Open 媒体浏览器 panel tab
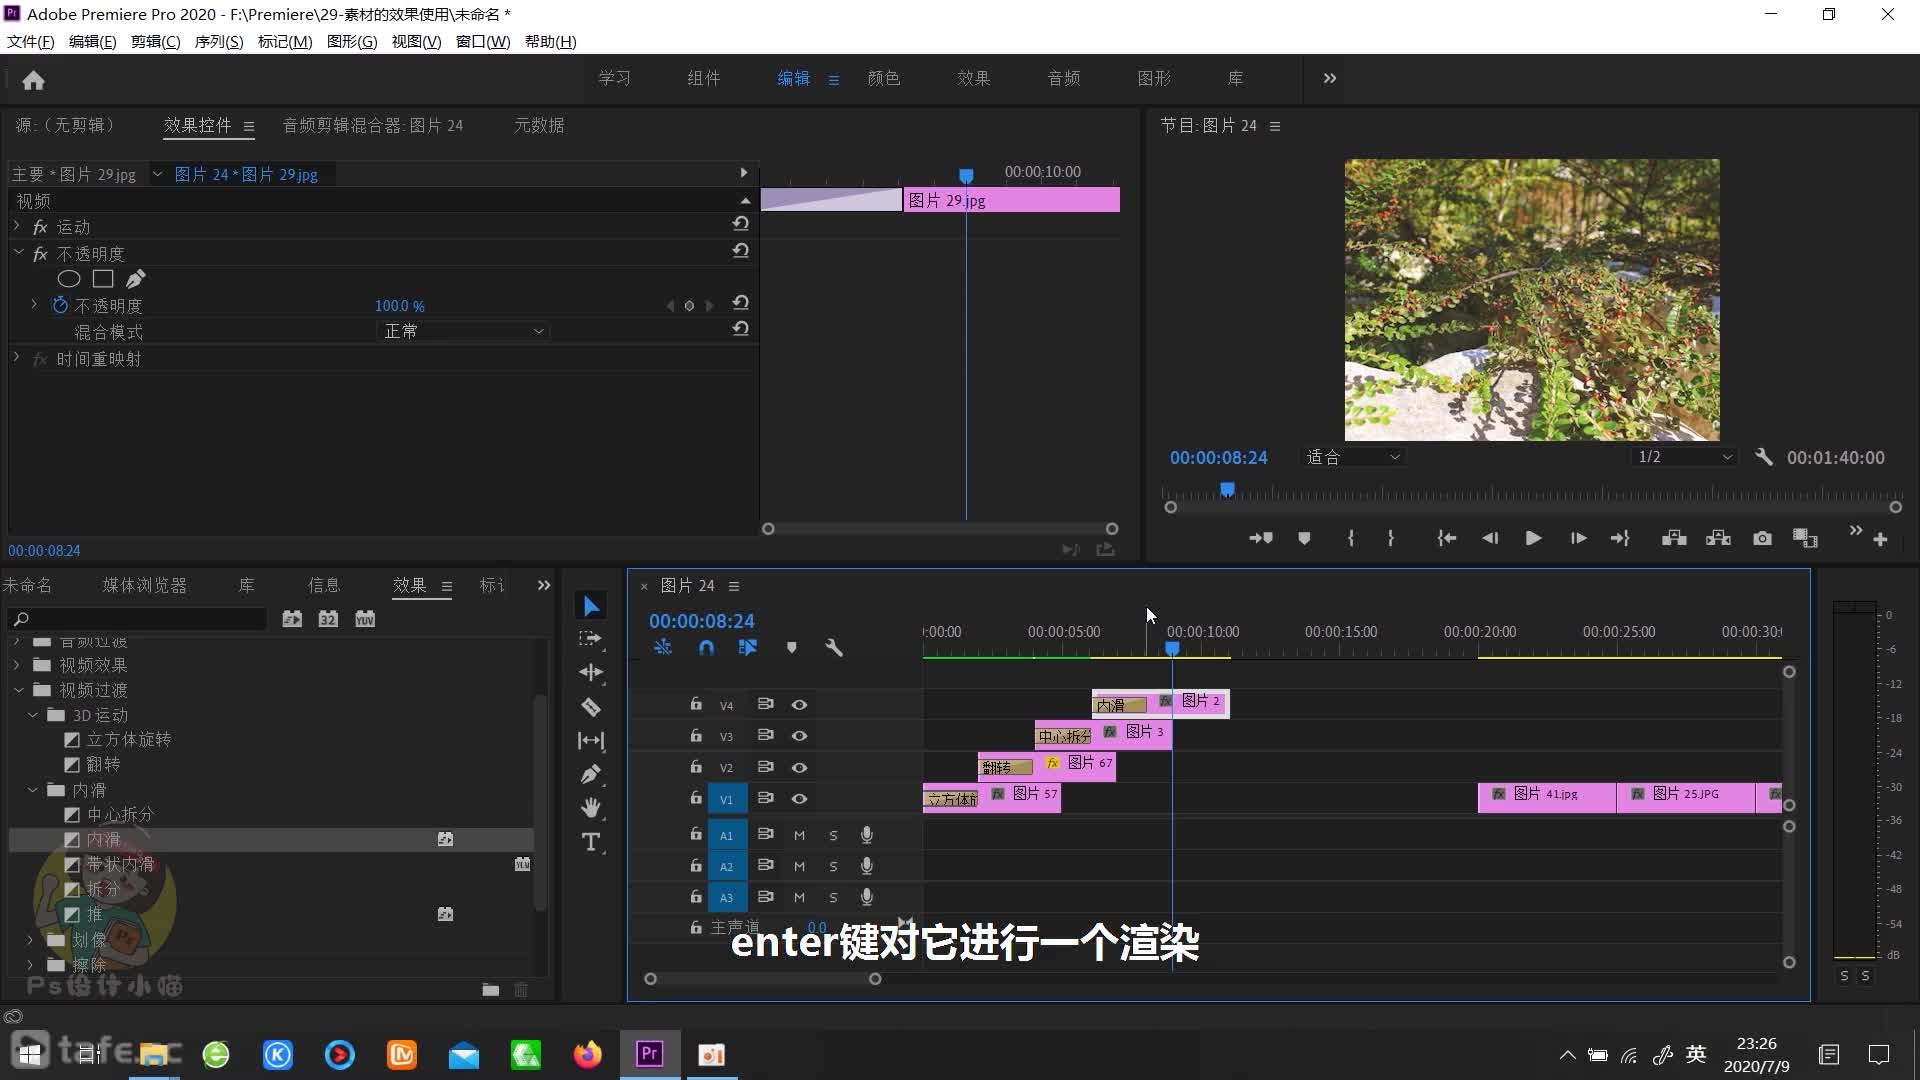 coord(144,585)
